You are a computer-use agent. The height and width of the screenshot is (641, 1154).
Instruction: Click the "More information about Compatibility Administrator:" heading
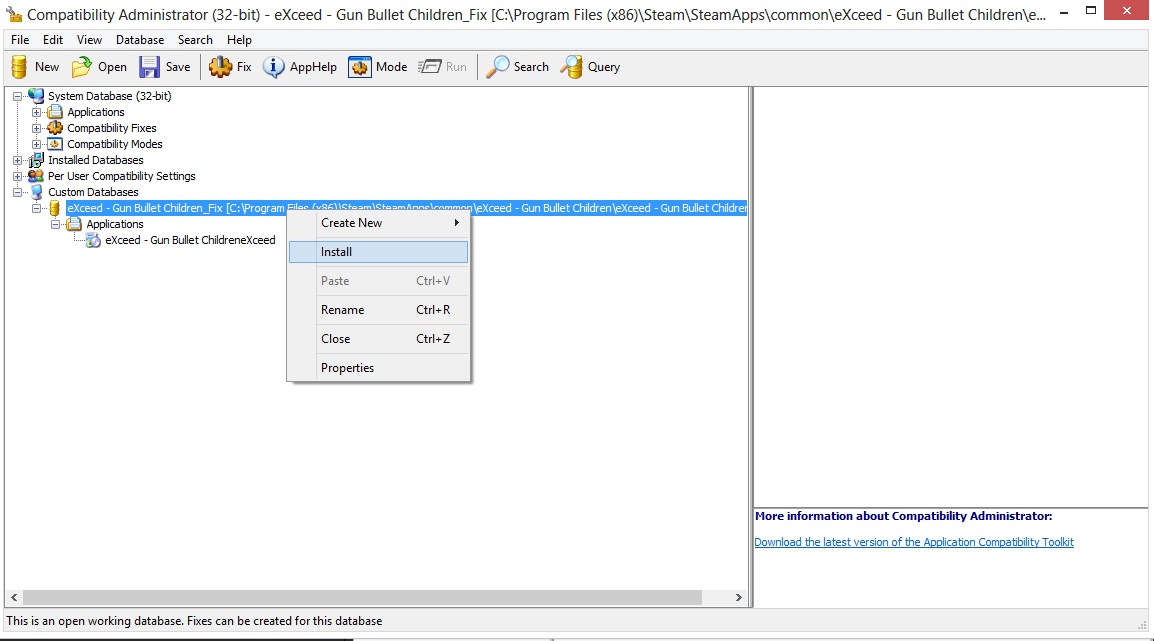pyautogui.click(x=903, y=516)
